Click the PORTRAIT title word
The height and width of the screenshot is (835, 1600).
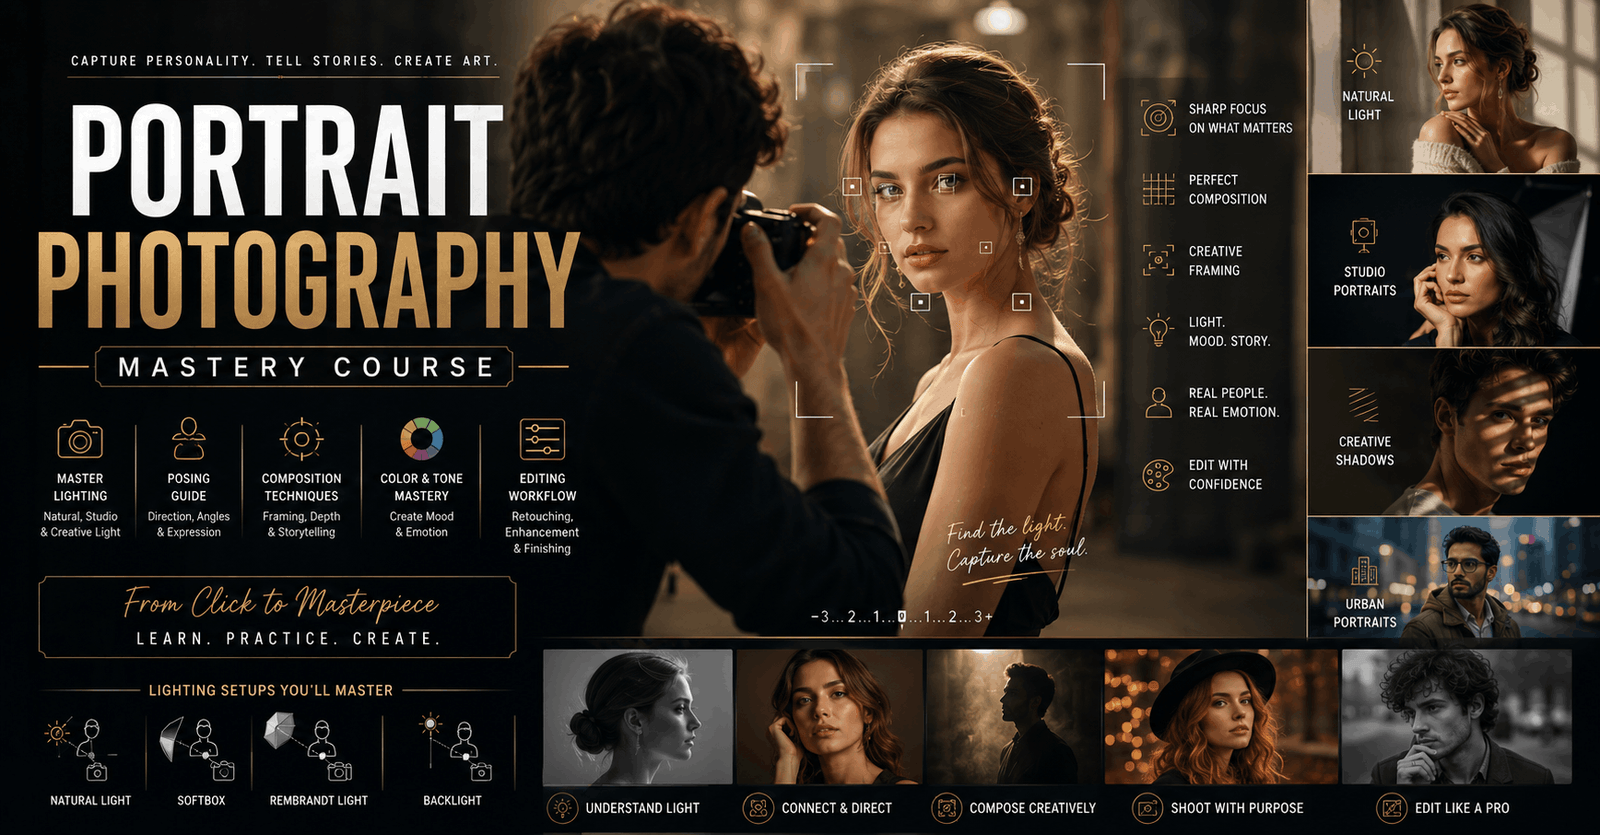287,161
